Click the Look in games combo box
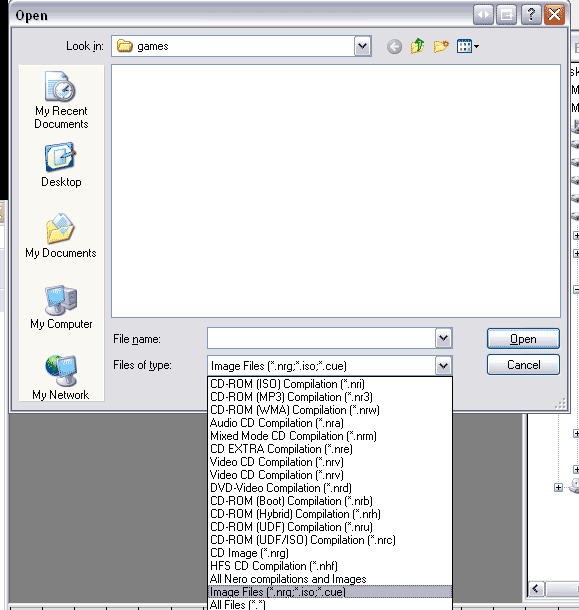 pos(241,46)
